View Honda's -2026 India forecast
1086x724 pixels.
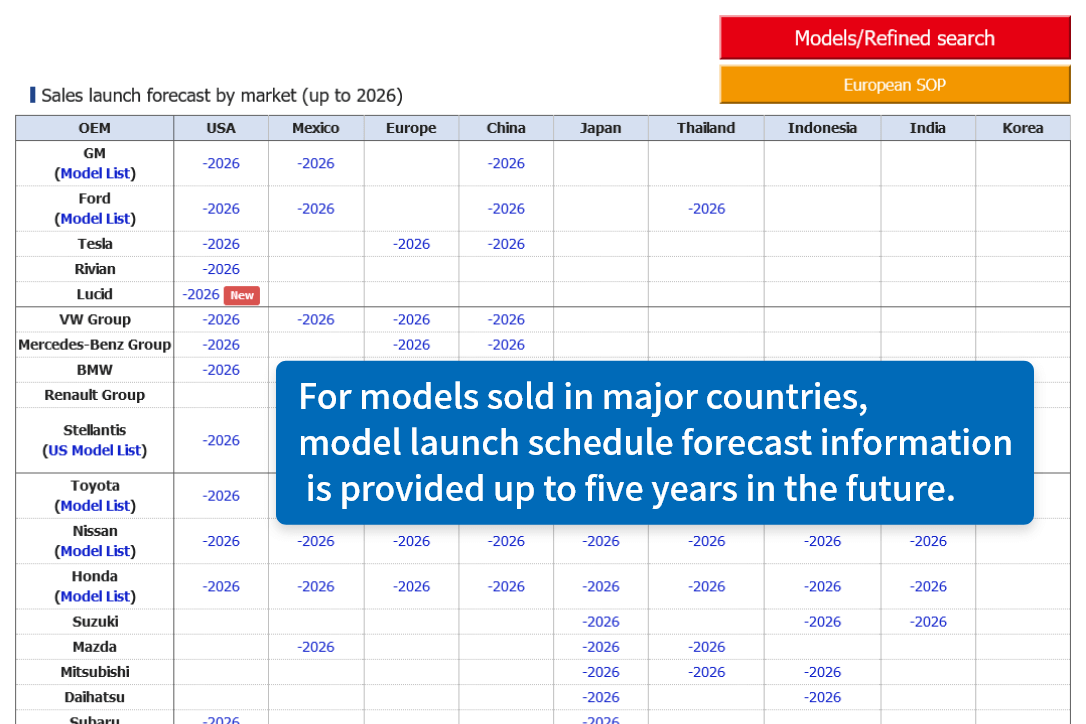click(928, 586)
